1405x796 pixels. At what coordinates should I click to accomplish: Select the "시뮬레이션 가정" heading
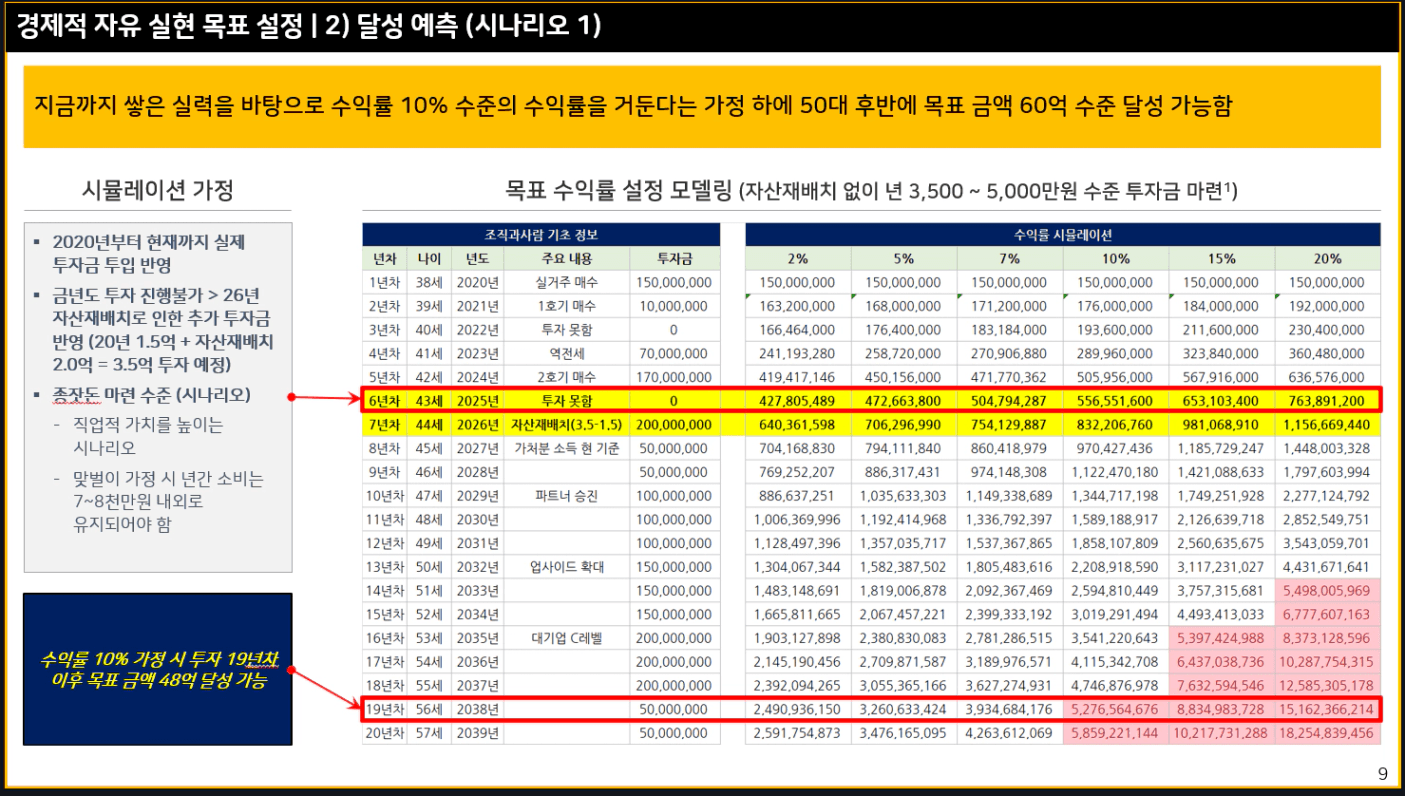click(x=158, y=190)
